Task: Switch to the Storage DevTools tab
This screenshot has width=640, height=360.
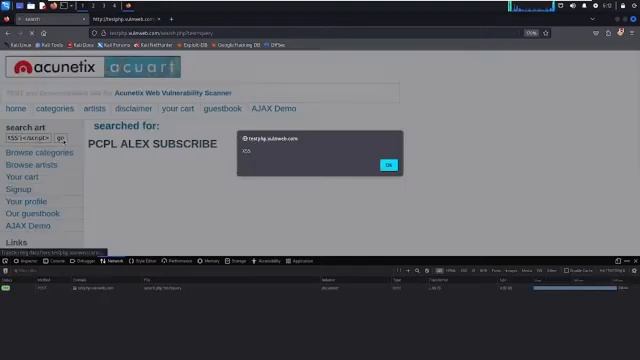Action: click(x=236, y=261)
